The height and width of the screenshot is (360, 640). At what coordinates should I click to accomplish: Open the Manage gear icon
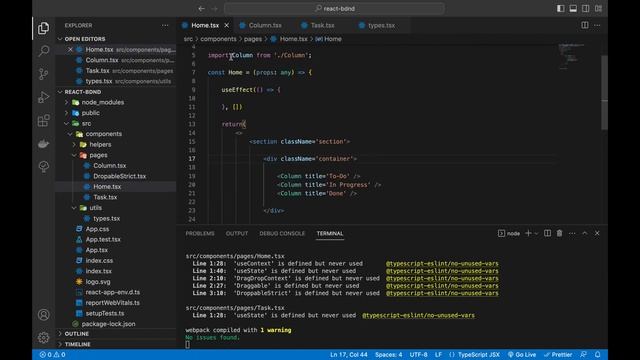point(43,338)
